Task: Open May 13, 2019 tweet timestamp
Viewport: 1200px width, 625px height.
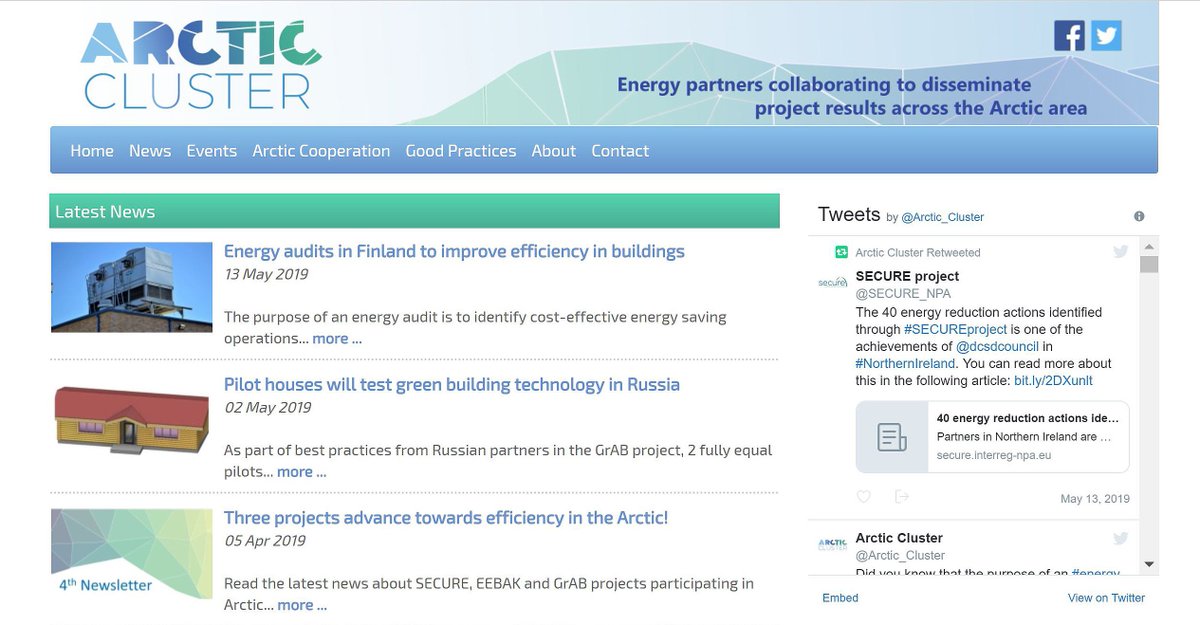Action: 1095,499
